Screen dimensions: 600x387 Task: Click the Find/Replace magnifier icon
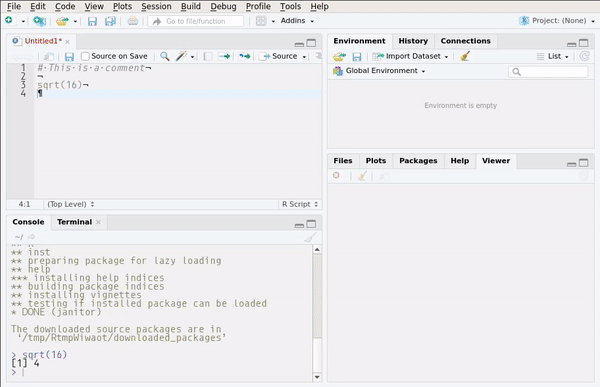[165, 56]
